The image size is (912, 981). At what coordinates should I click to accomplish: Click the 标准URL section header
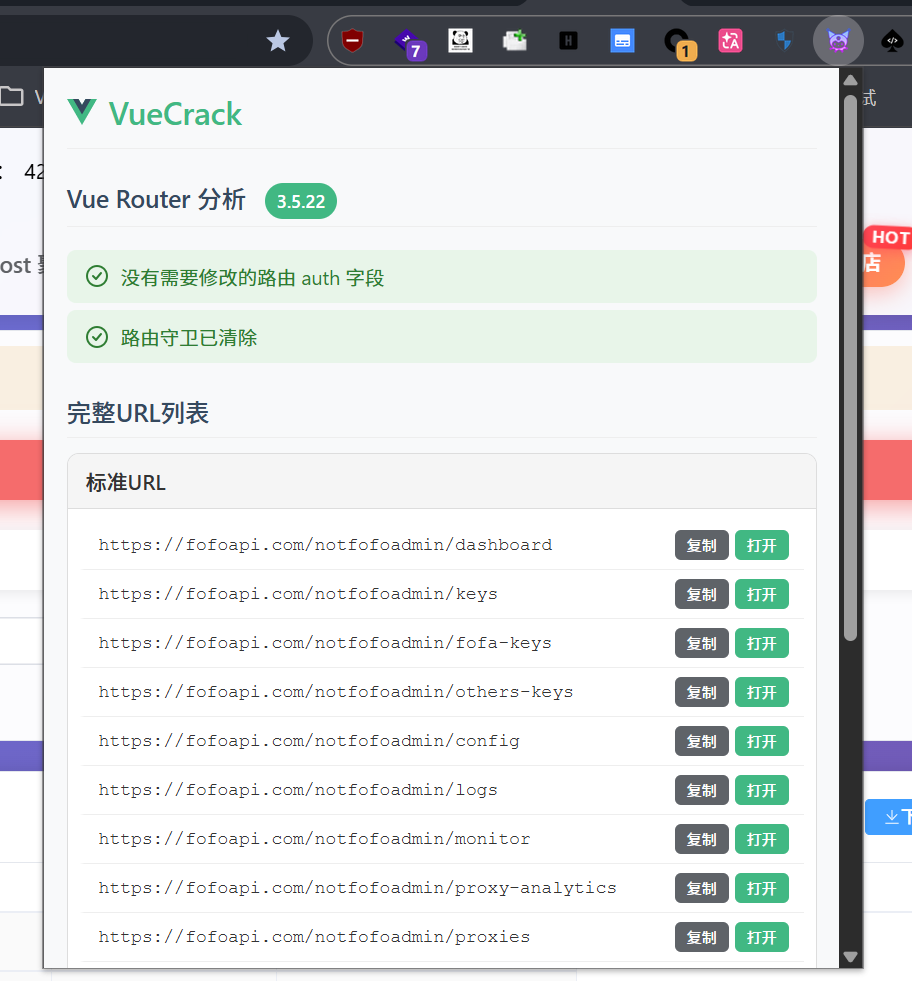(x=442, y=482)
